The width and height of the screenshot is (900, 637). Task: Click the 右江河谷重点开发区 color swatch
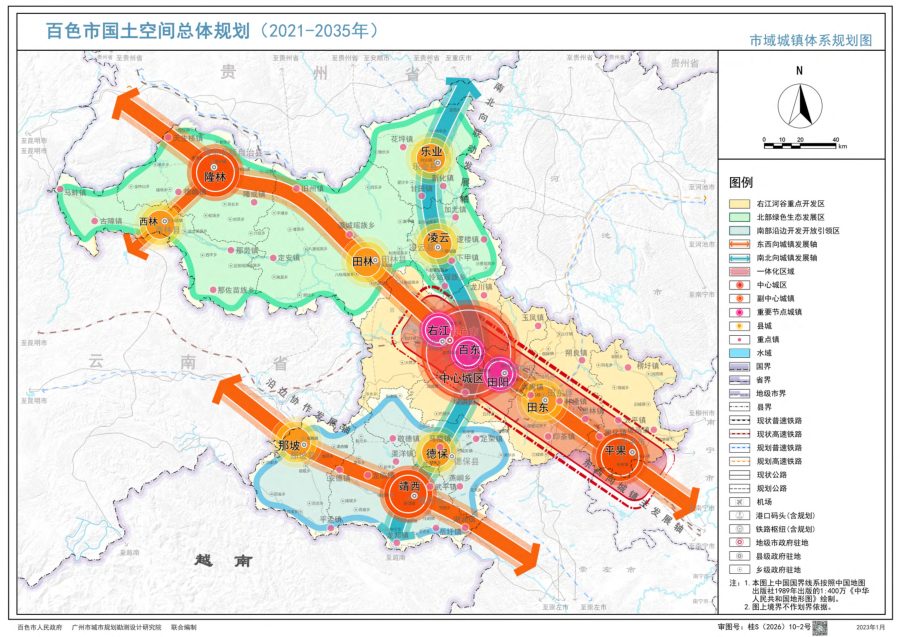coord(739,204)
